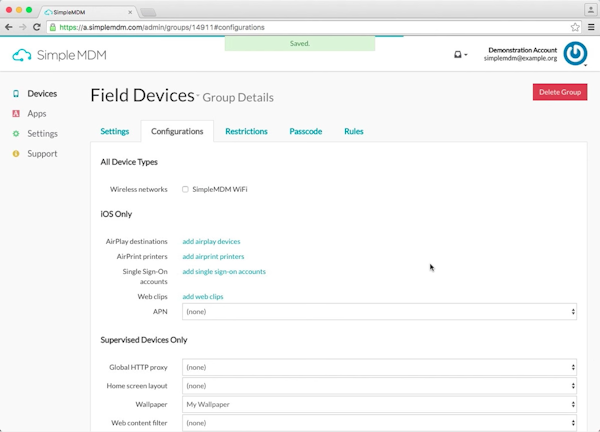Expand the Field Devices group name caret
The image size is (600, 432).
[x=198, y=95]
